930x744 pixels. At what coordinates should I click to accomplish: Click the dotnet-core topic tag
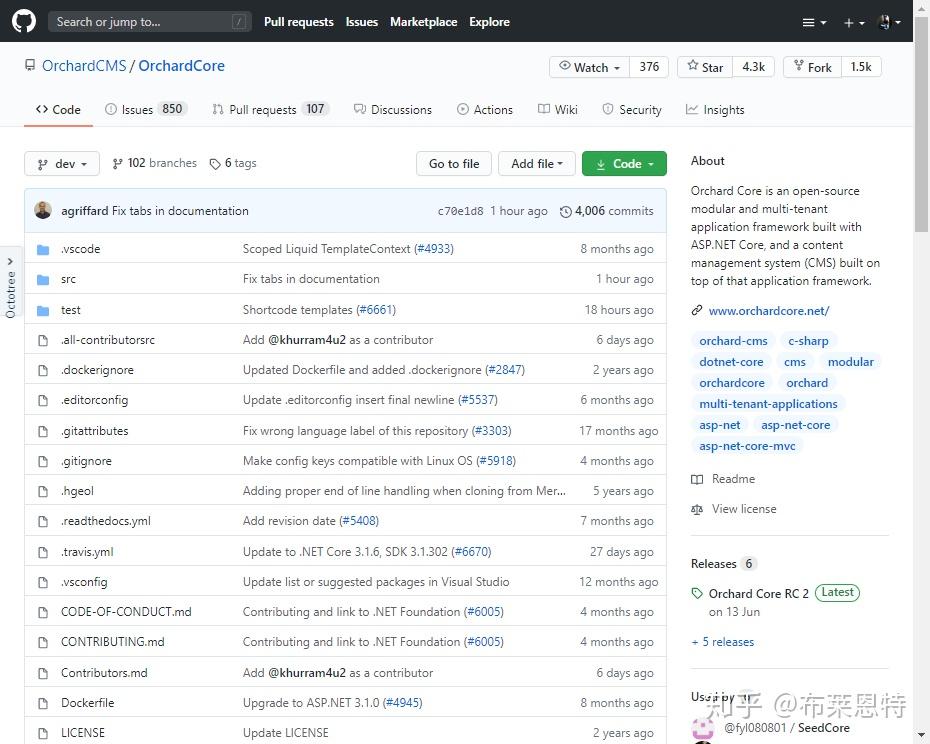click(731, 361)
